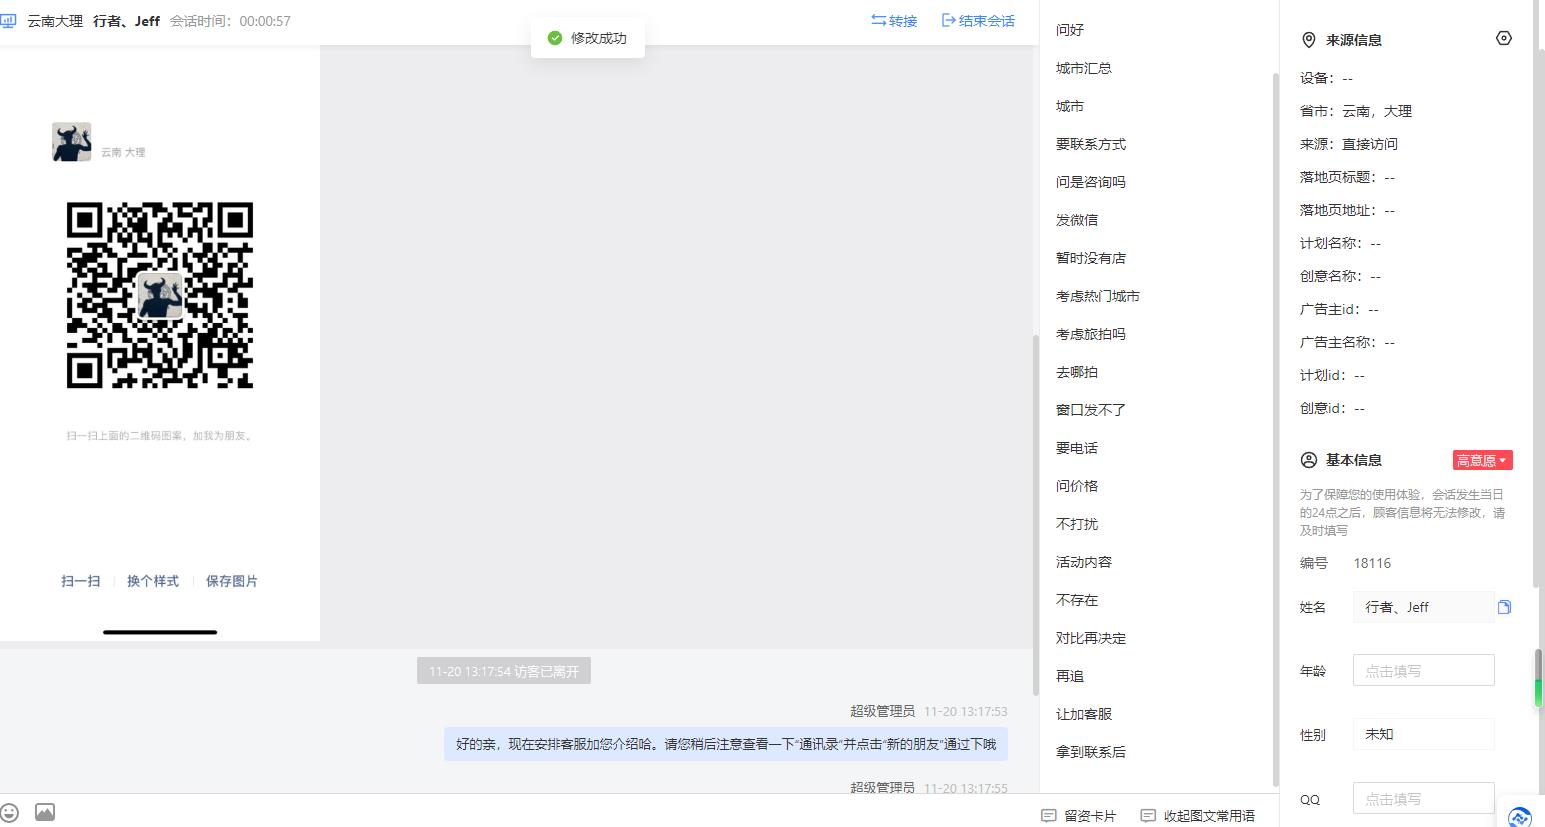This screenshot has height=827, width=1545.
Task: Copy the name with the copy icon
Action: tap(1504, 607)
